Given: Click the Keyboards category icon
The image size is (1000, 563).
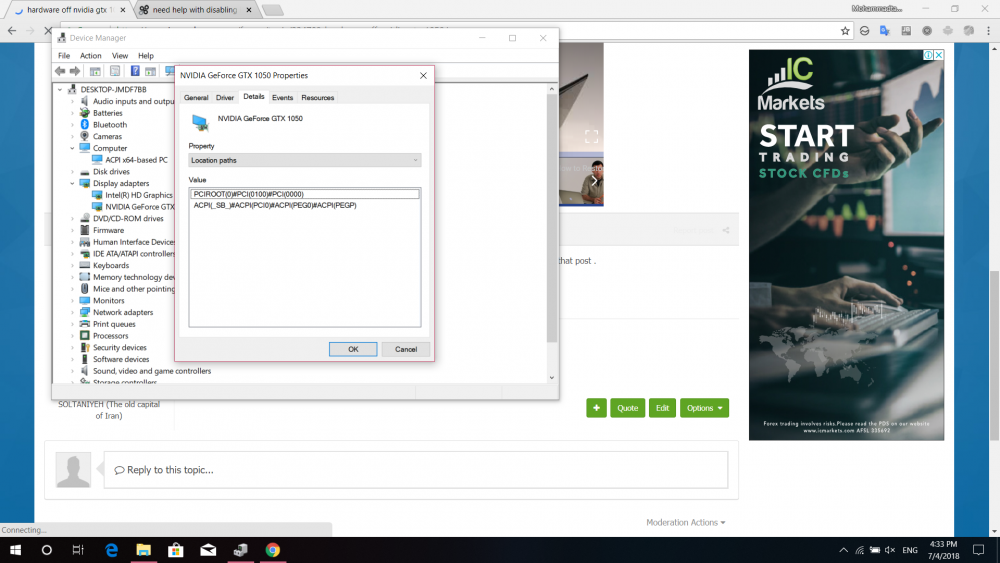Looking at the screenshot, I should [x=84, y=265].
